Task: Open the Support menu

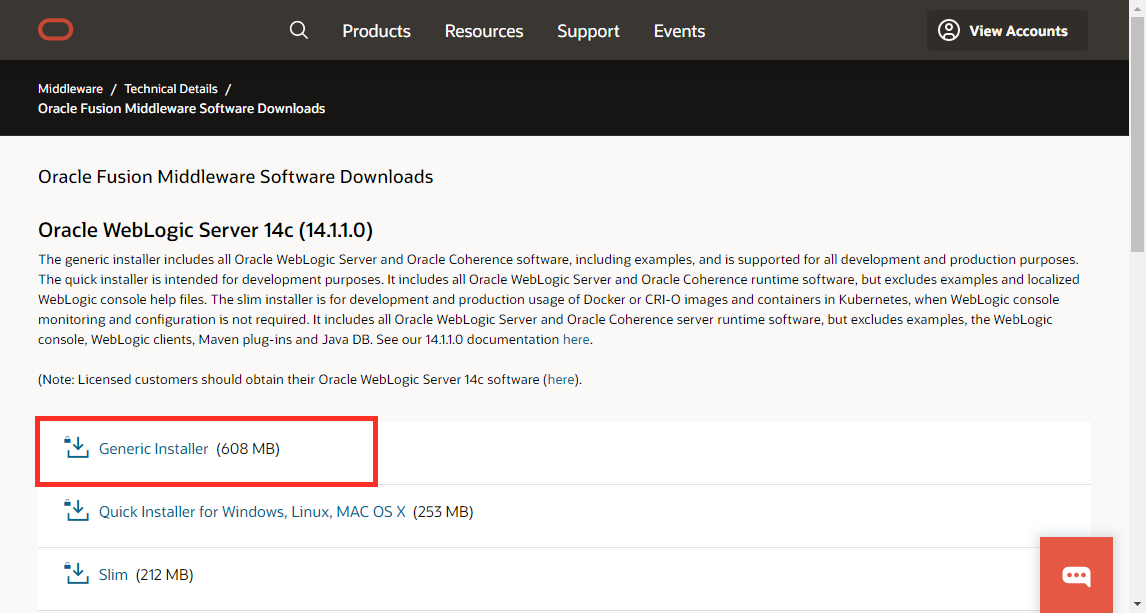Action: pos(588,31)
